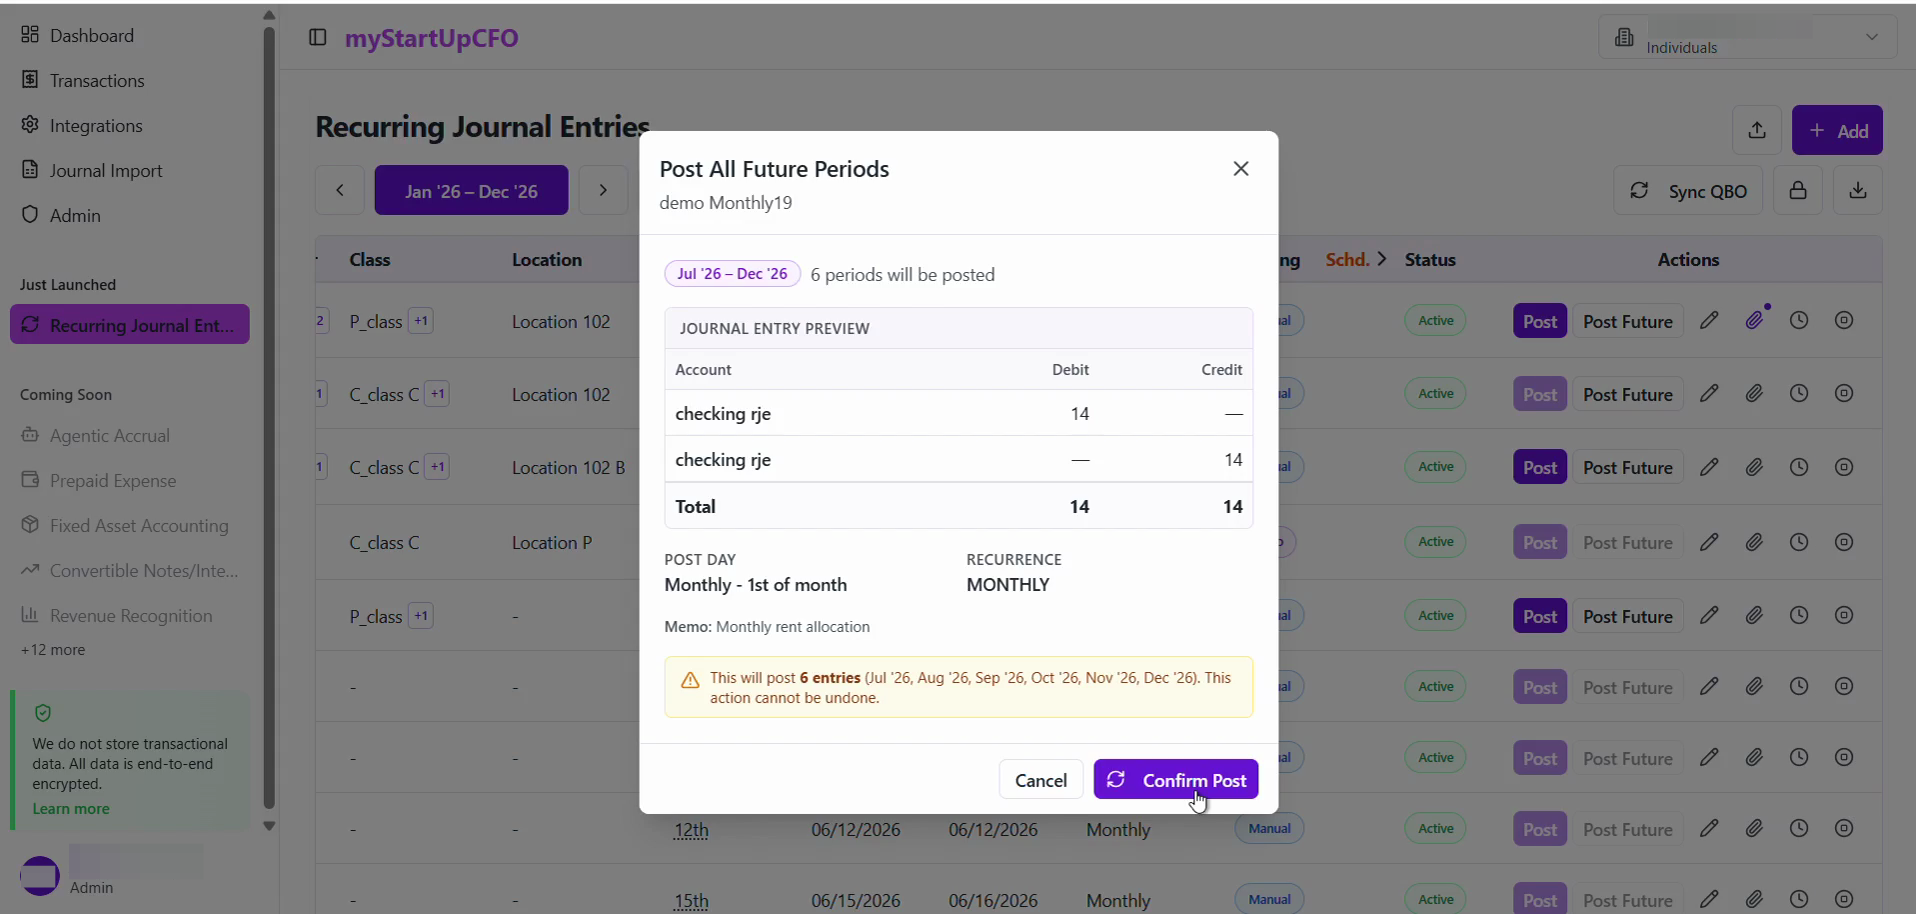Open attachments for Location 102 P_class row
Viewport: 1916px width, 914px height.
(x=1754, y=320)
